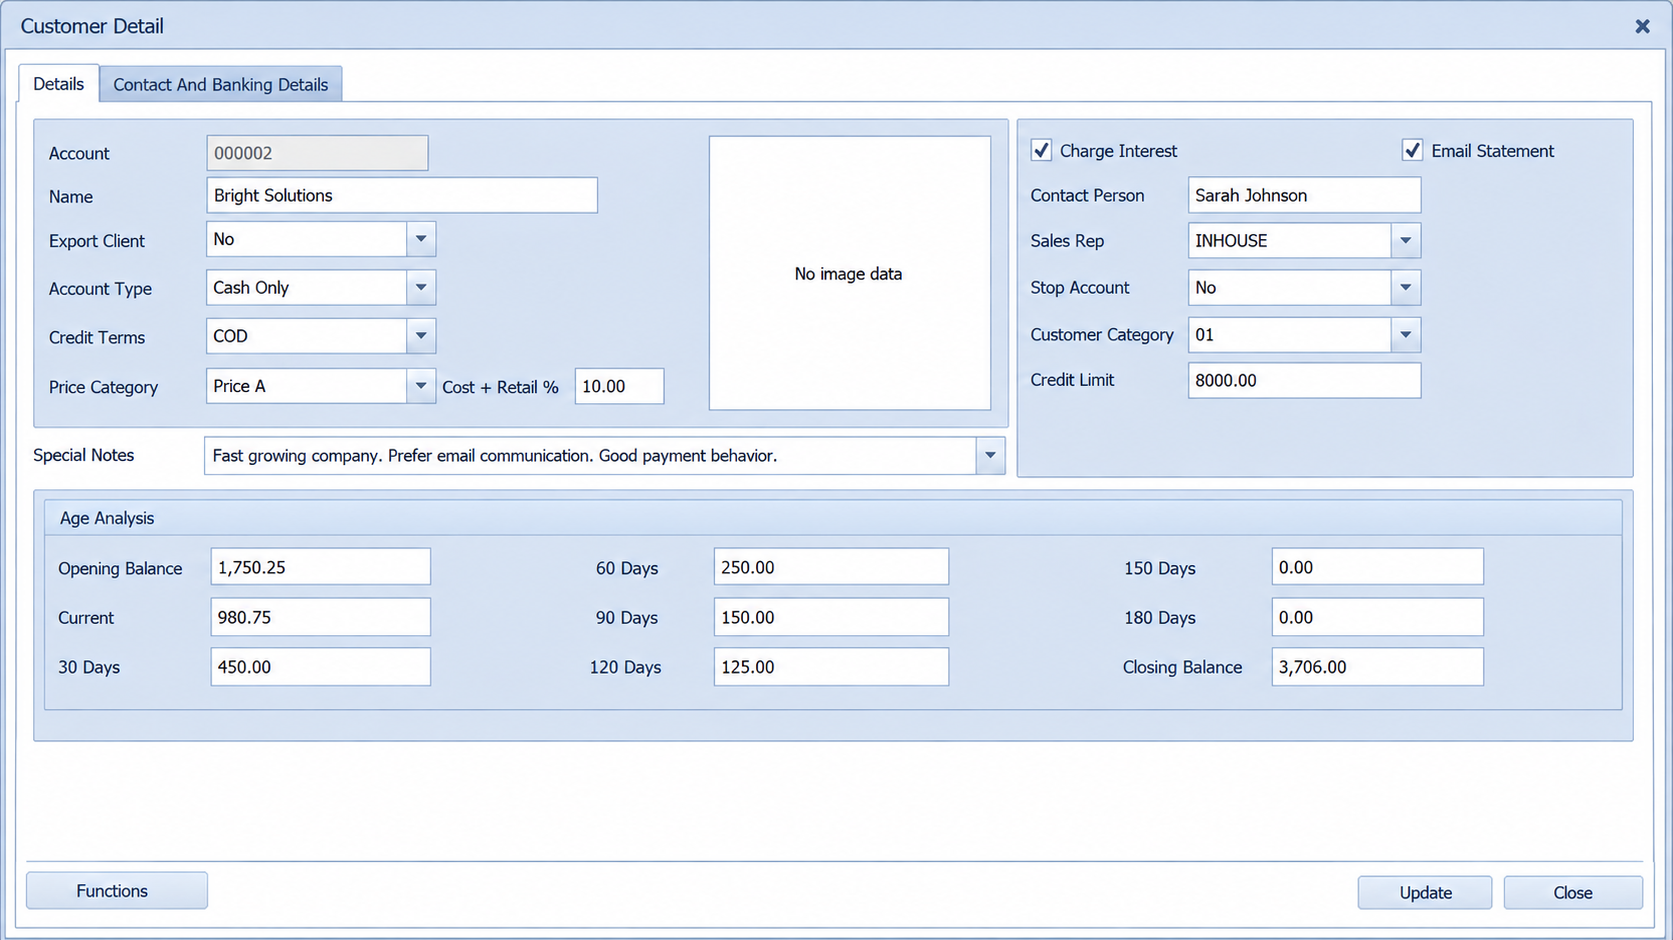Viewport: 1673px width, 940px height.
Task: Toggle the Email Statement checkbox
Action: click(x=1412, y=151)
